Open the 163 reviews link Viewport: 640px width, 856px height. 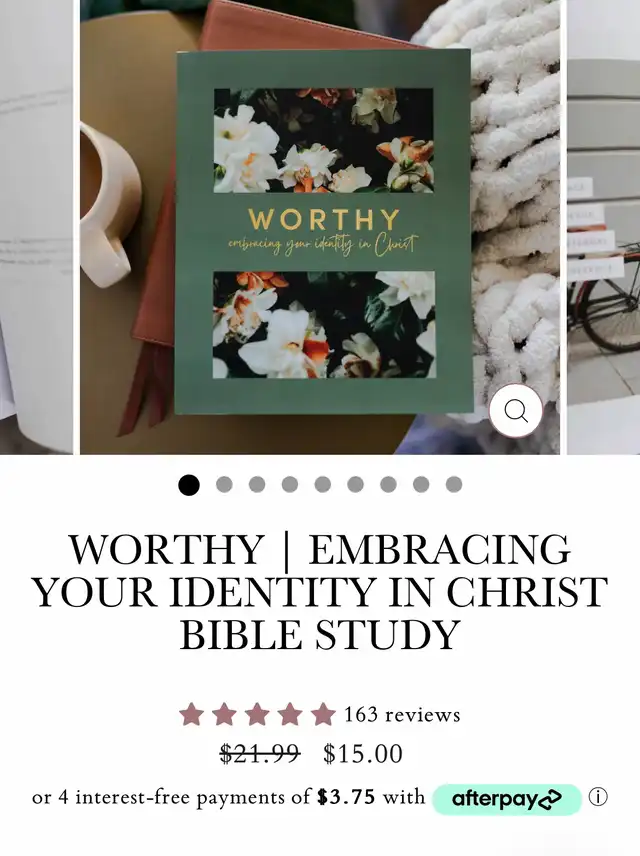[x=402, y=715]
